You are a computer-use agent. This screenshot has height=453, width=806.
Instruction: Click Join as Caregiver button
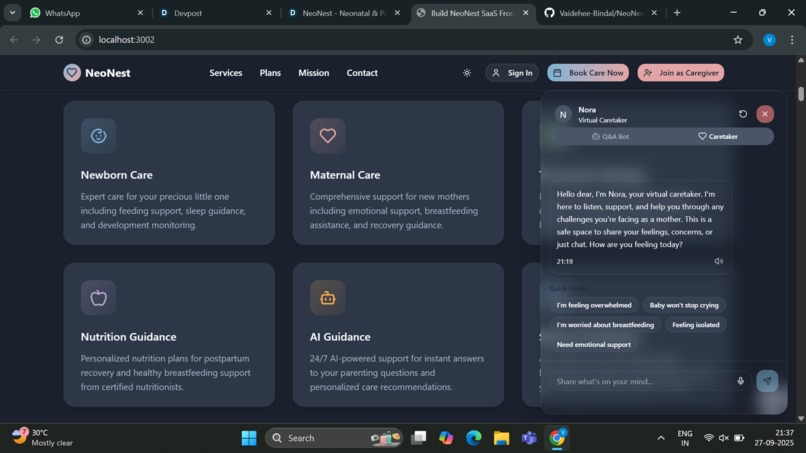pos(681,73)
